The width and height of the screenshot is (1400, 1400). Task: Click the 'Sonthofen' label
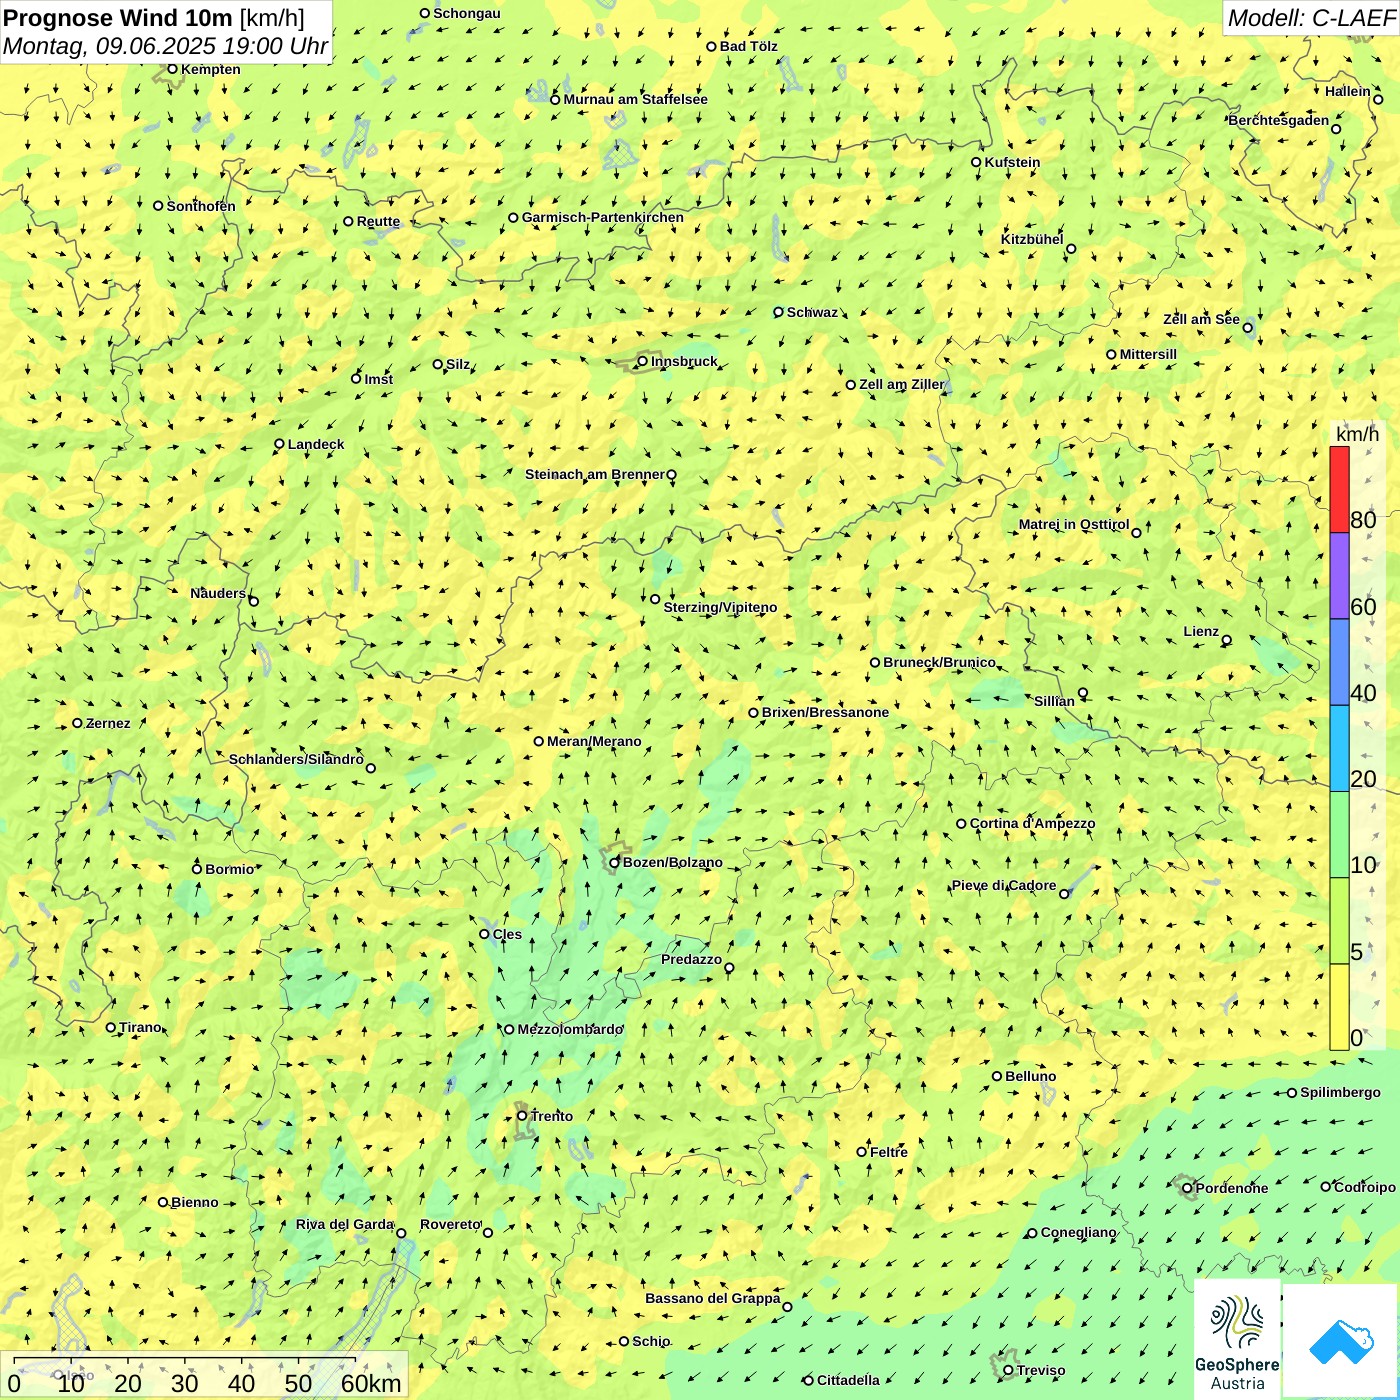tap(201, 206)
